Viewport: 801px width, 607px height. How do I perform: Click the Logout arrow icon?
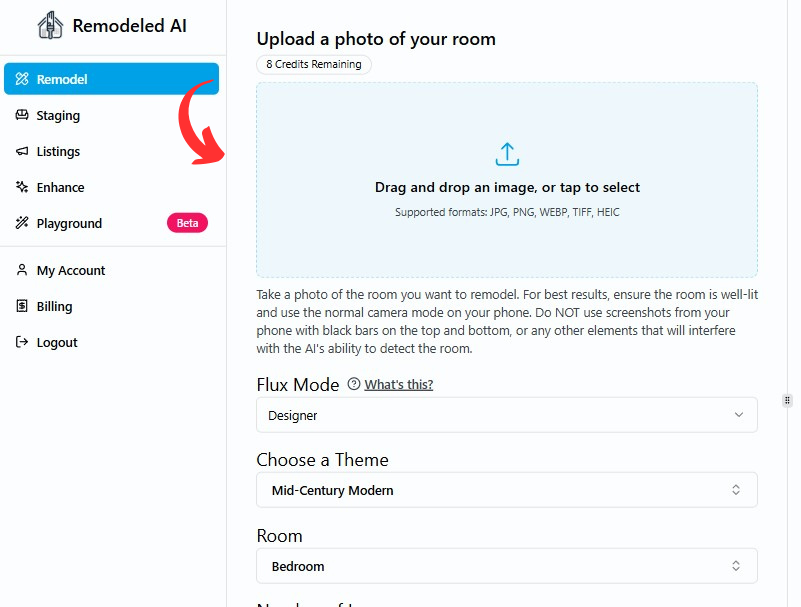click(x=22, y=342)
